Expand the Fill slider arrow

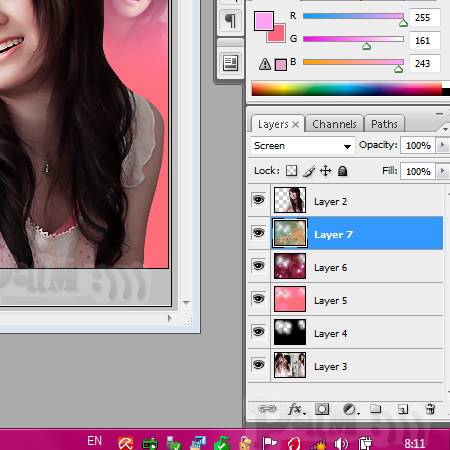pyautogui.click(x=443, y=171)
